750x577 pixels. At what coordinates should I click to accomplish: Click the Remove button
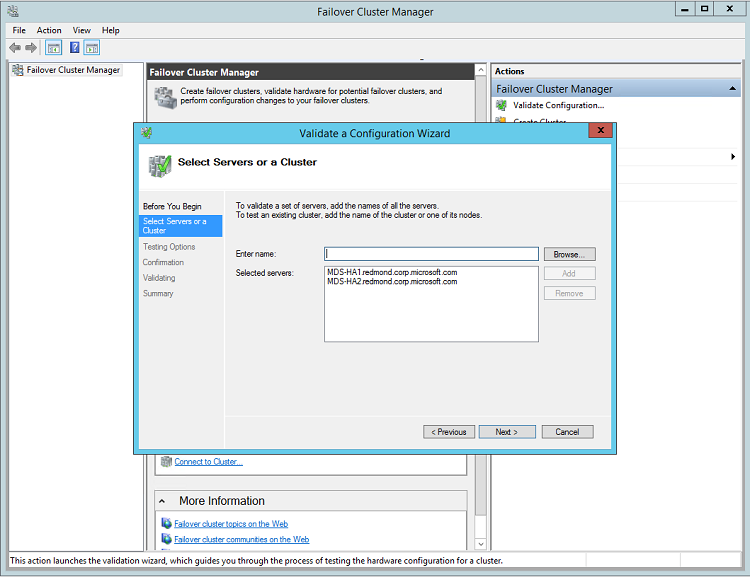coord(569,293)
